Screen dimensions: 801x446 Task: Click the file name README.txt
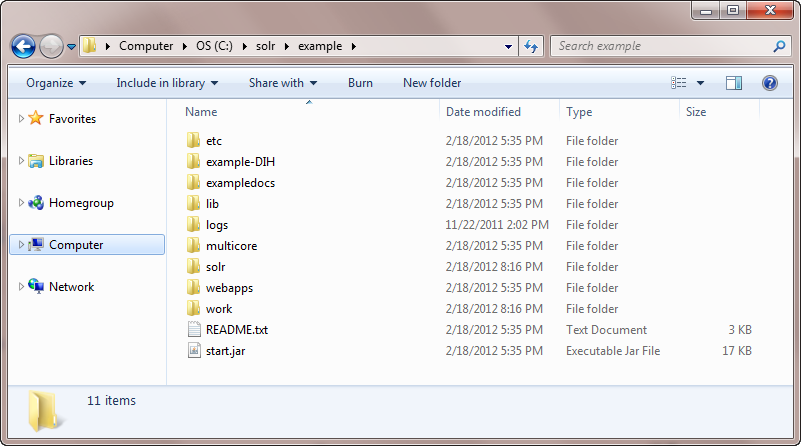237,330
